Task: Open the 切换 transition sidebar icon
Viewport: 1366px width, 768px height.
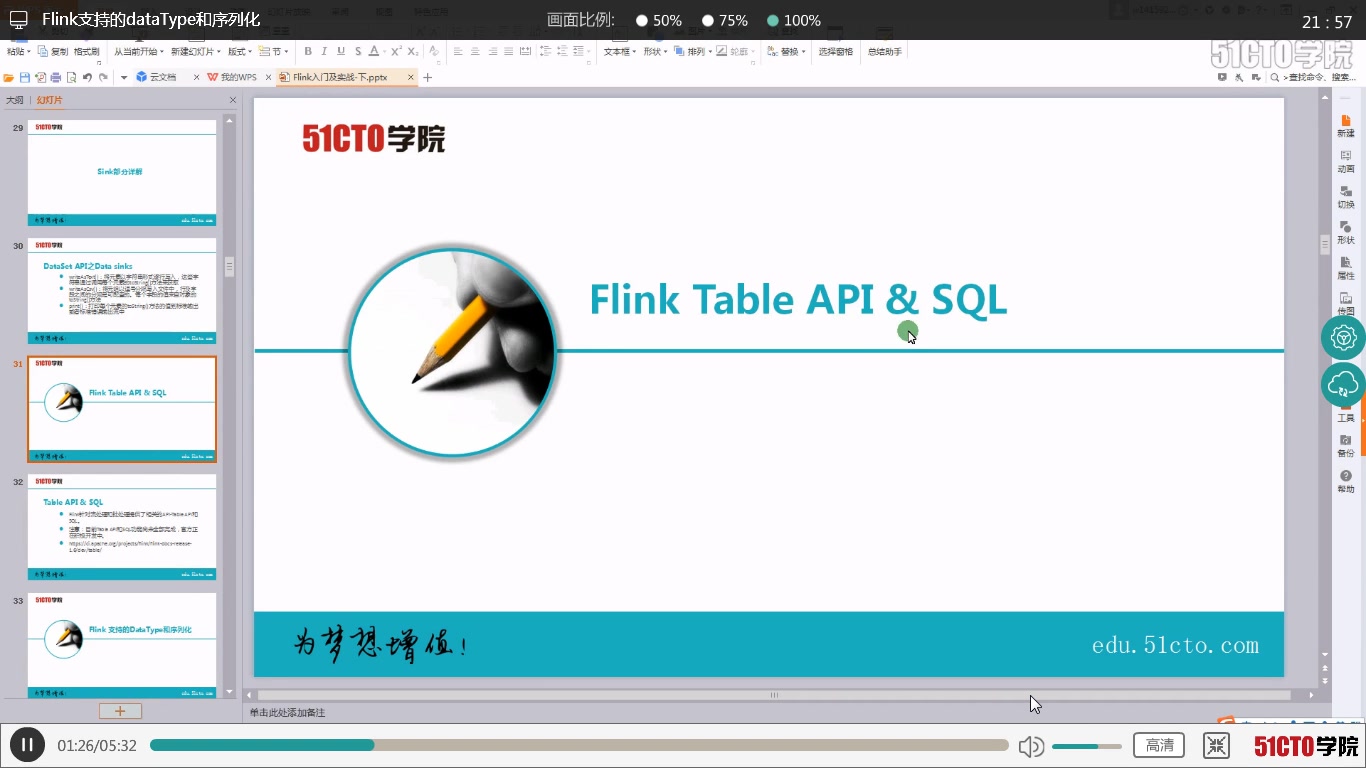Action: 1346,197
